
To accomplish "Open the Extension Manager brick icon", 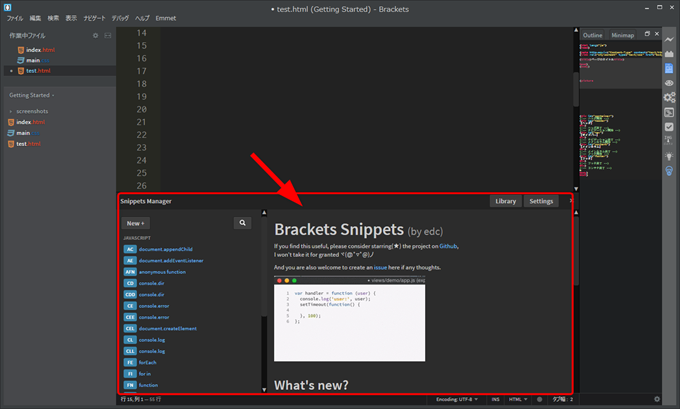I will coord(669,54).
